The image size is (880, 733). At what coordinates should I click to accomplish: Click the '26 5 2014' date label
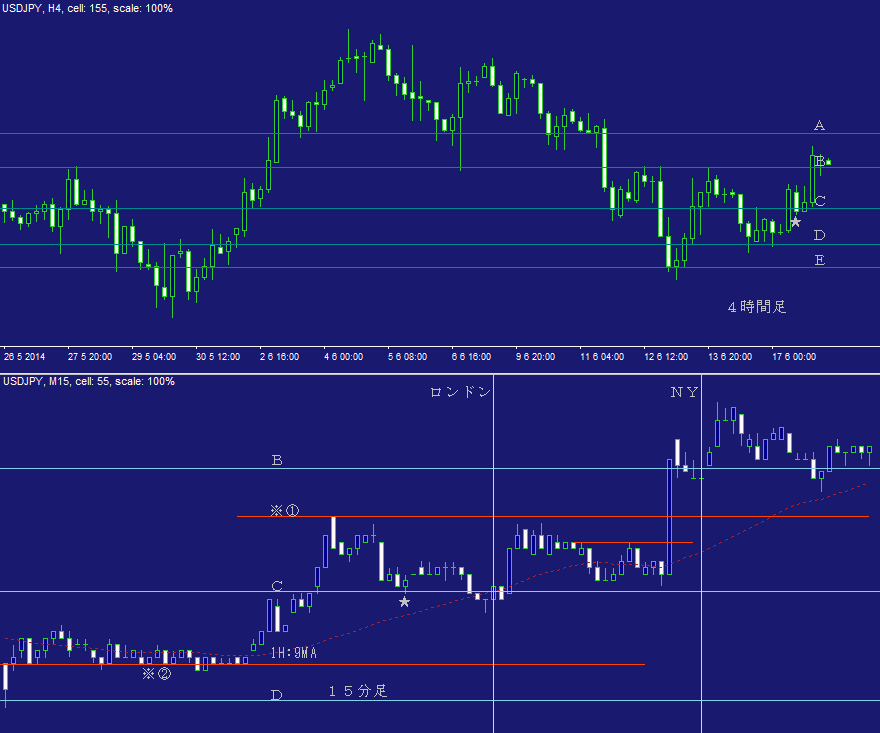[24, 356]
